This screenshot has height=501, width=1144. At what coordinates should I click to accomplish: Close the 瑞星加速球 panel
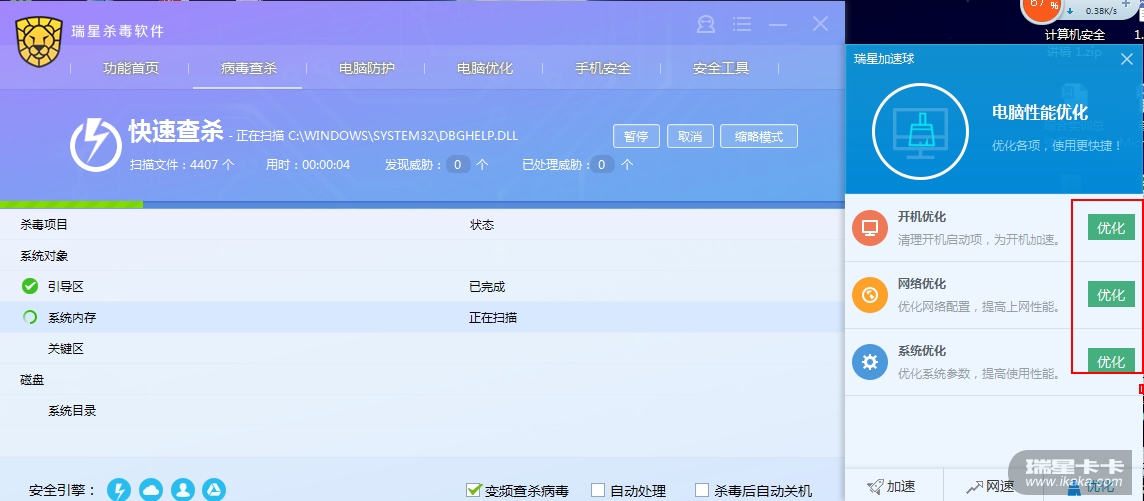click(x=1126, y=59)
